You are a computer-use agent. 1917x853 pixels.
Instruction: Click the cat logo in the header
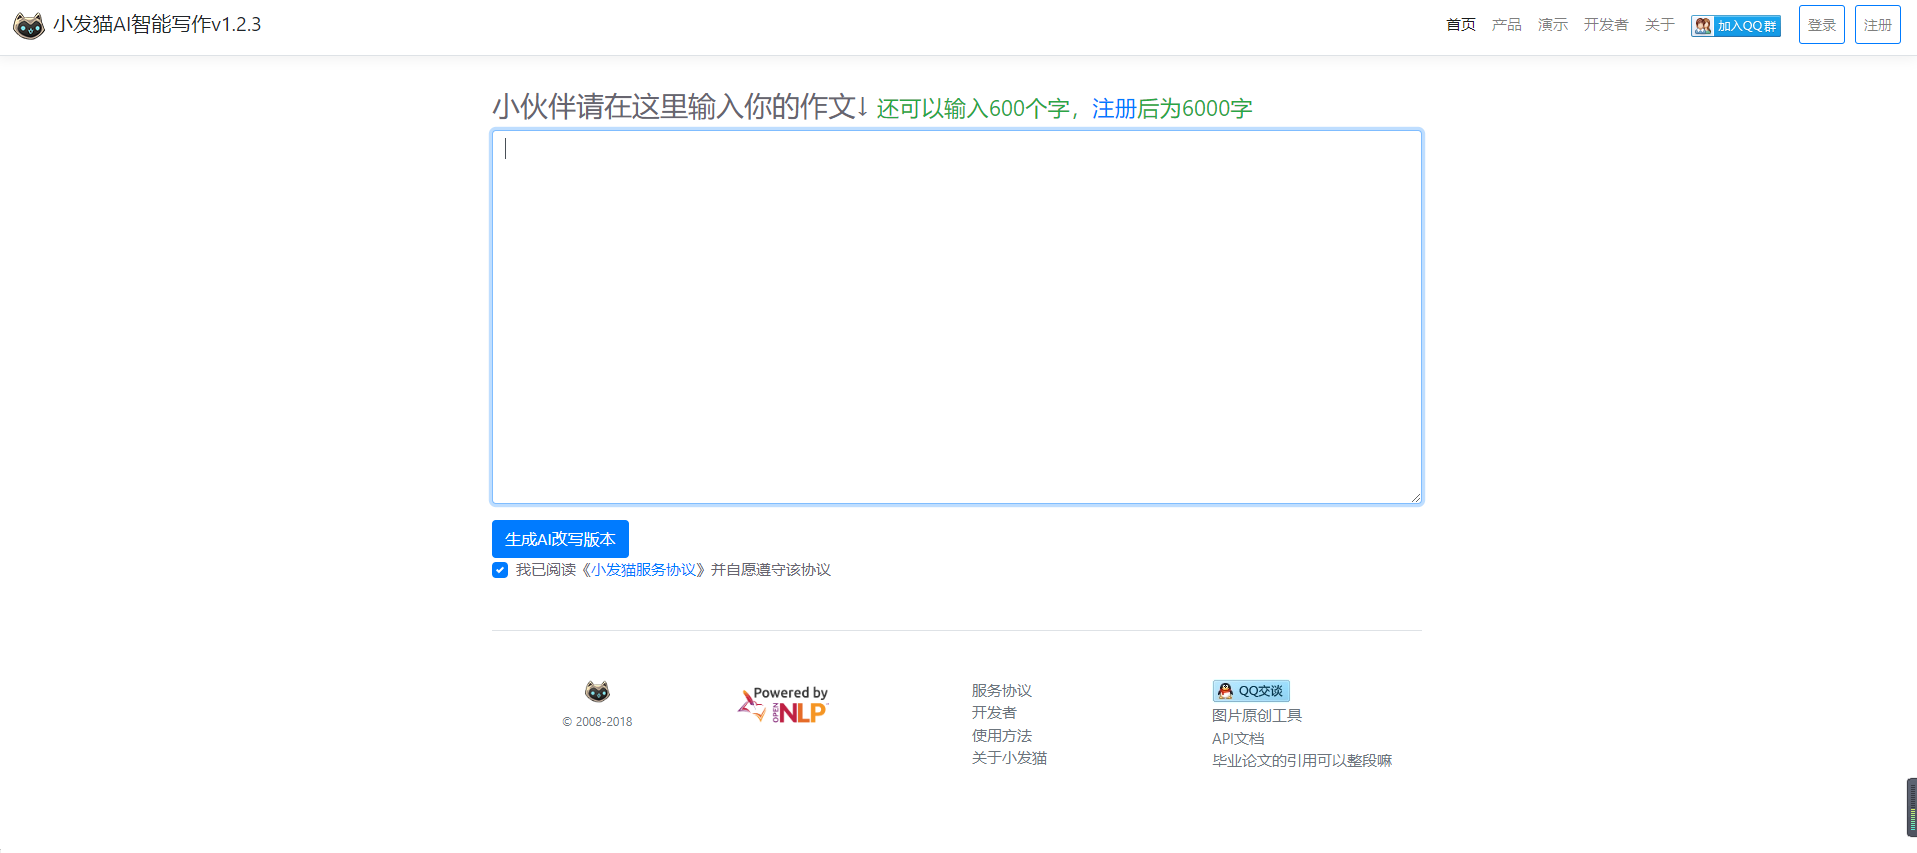(x=29, y=25)
